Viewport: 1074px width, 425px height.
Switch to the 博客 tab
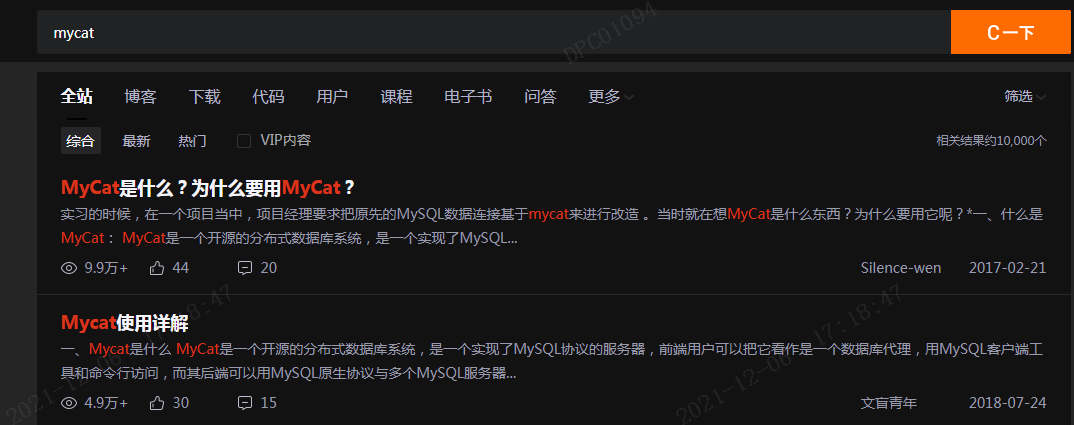coord(140,97)
